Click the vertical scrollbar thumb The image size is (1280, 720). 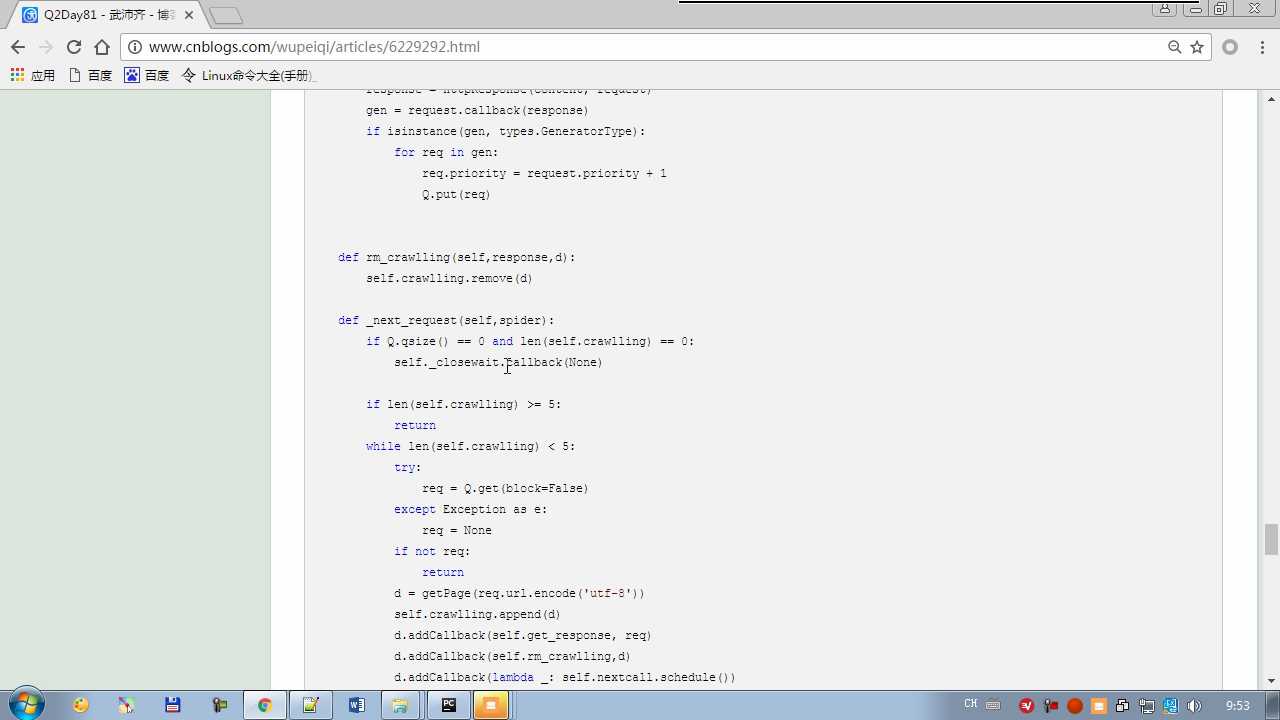(x=1271, y=539)
